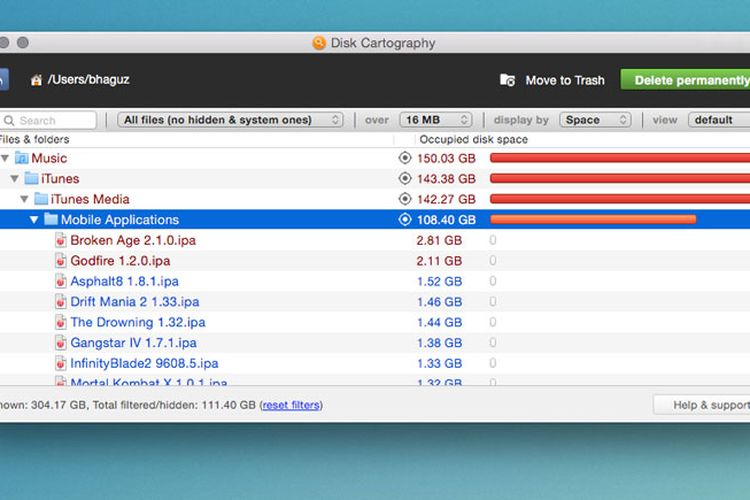The height and width of the screenshot is (500, 750).
Task: Click the target icon next to 143.38 GB
Action: (405, 178)
